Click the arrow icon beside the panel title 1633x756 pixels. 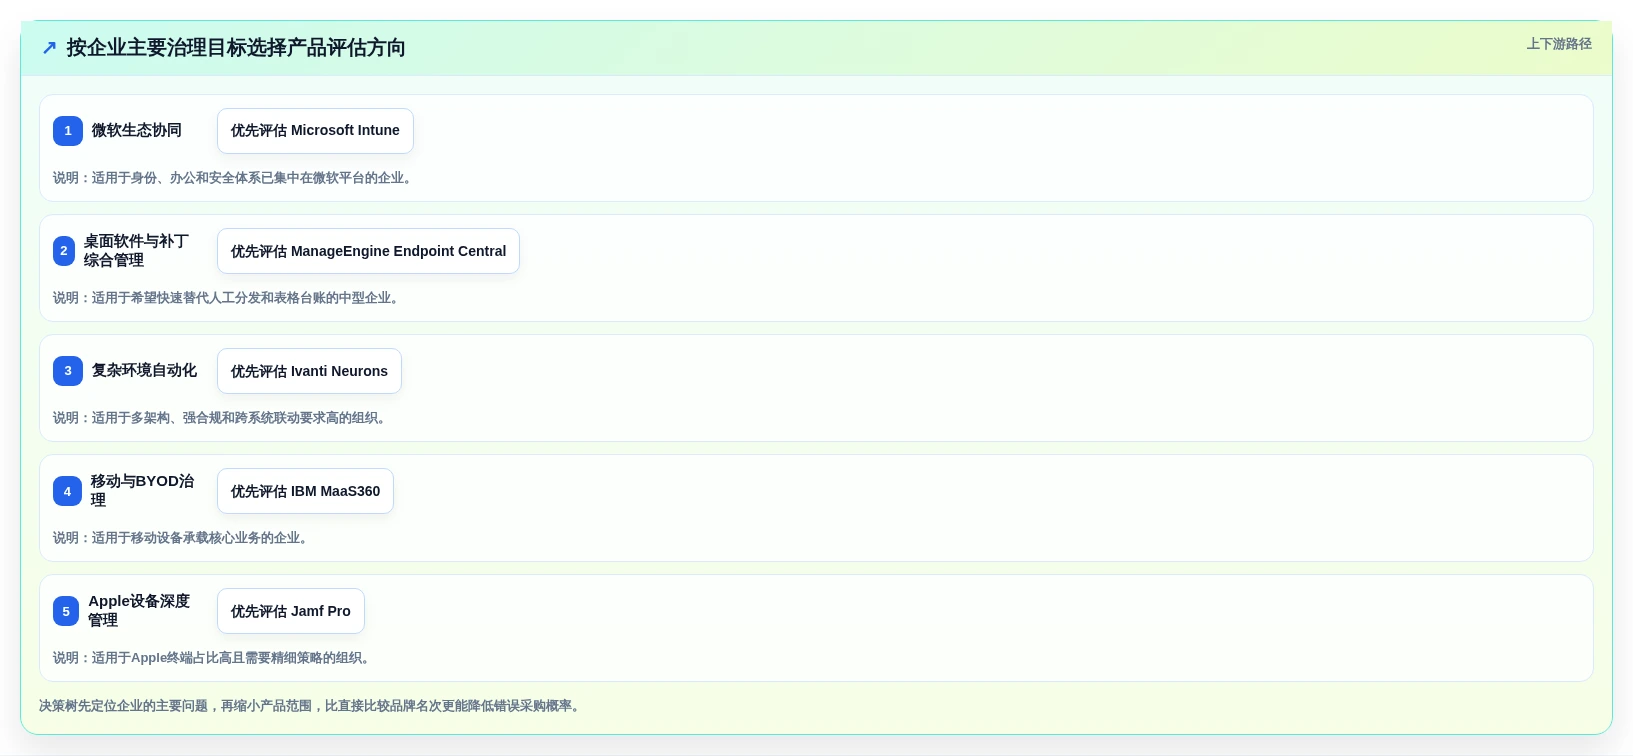pos(49,48)
